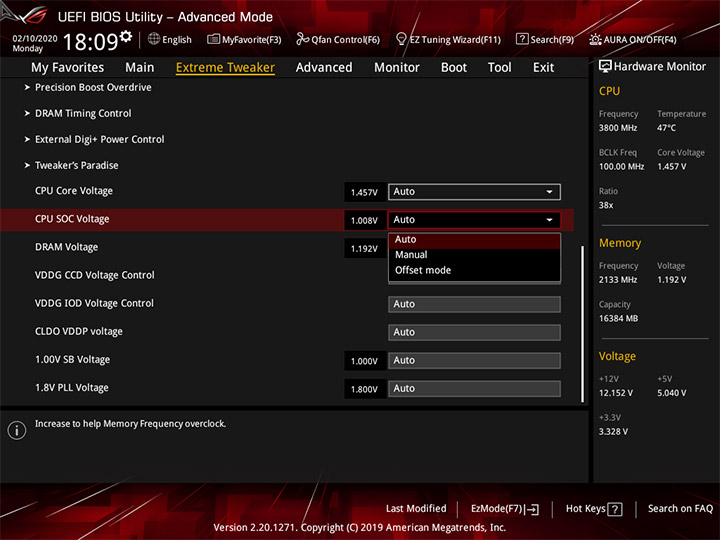The width and height of the screenshot is (720, 540).
Task: Click the 3800 MHz CPU frequency value
Action: pos(618,128)
